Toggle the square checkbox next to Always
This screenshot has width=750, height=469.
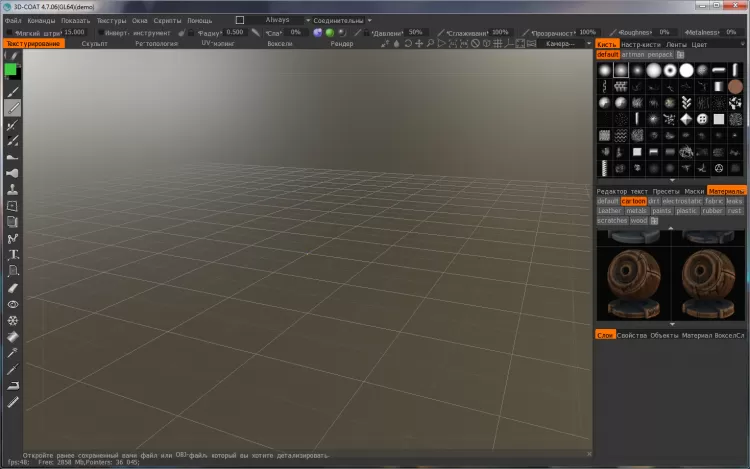click(240, 20)
